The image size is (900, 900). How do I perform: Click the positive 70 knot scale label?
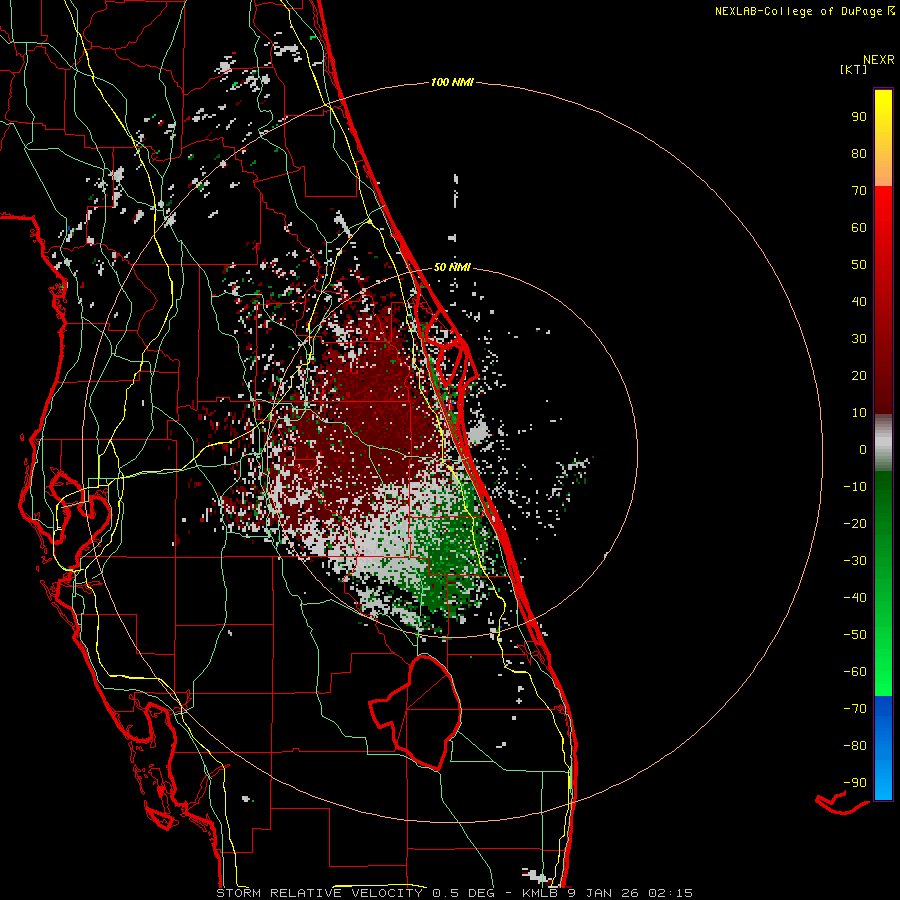tap(859, 191)
